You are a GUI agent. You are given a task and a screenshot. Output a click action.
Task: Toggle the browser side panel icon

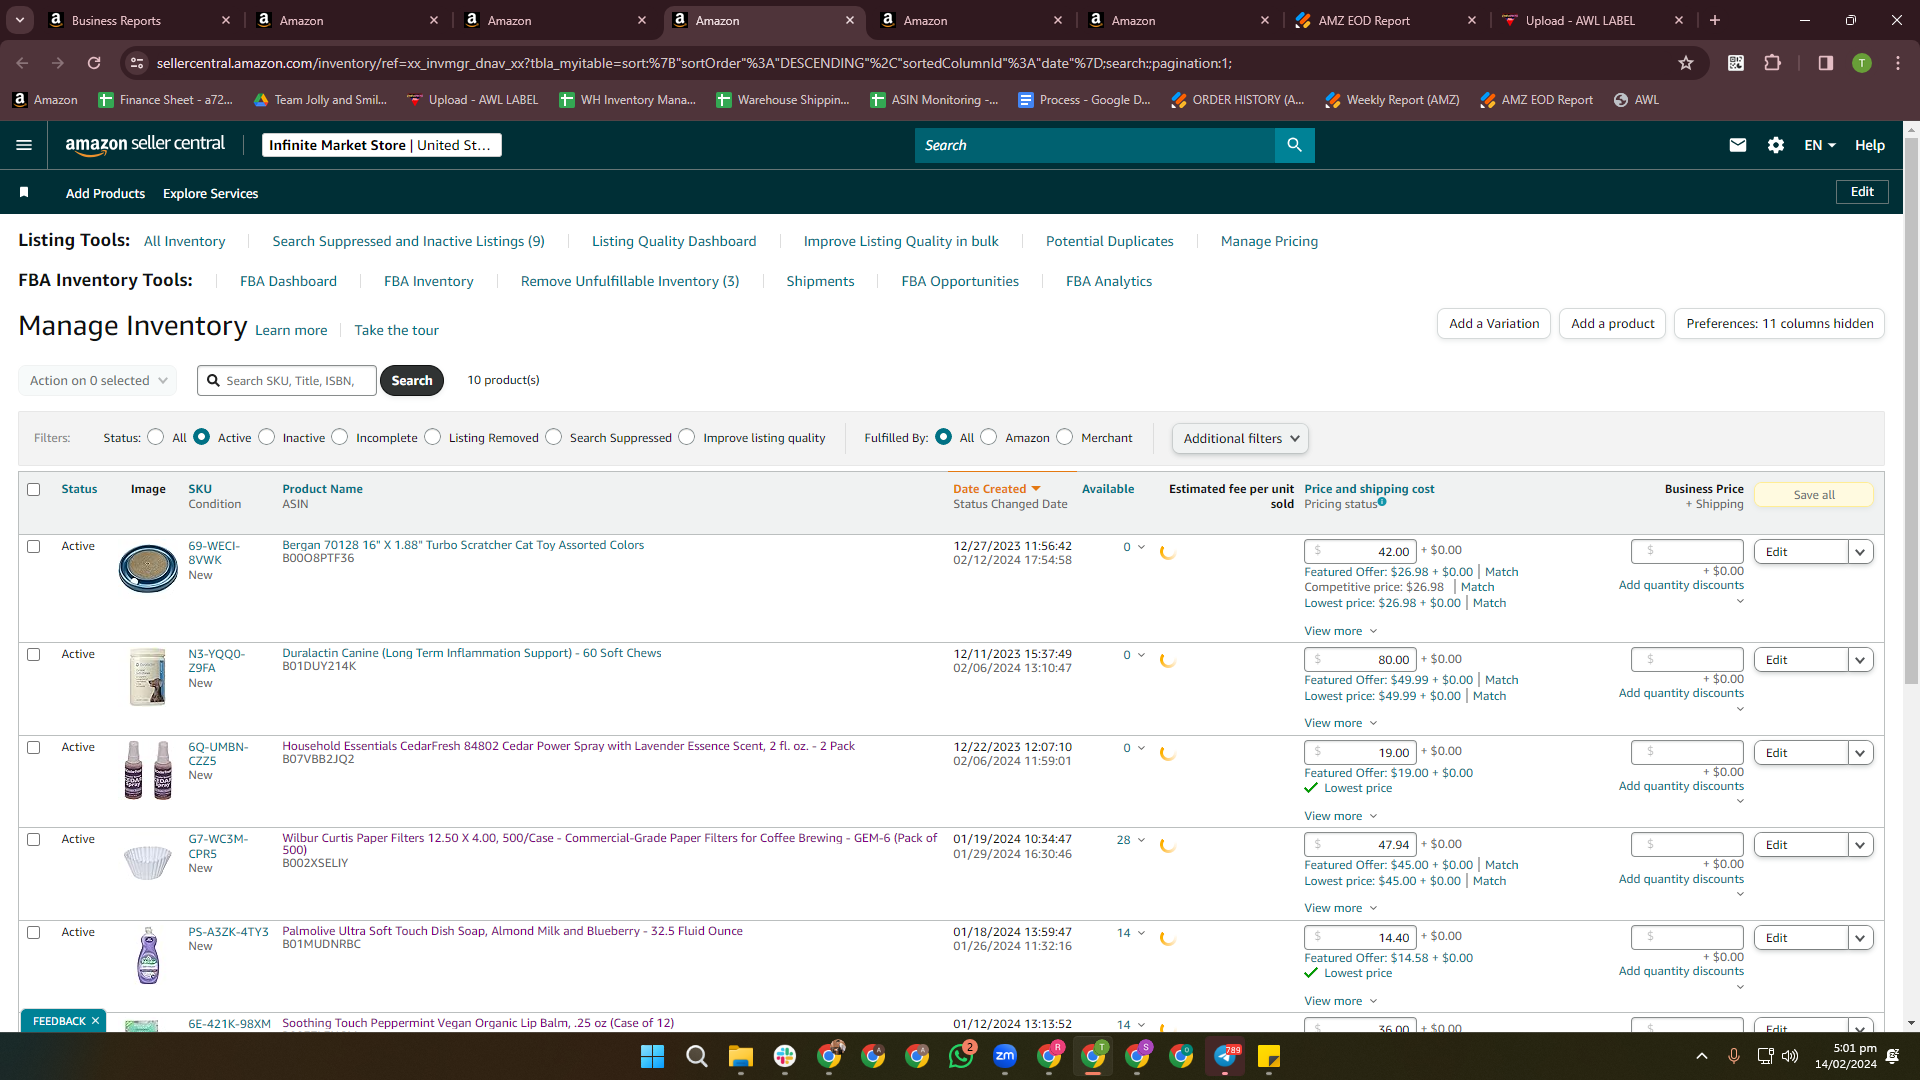1826,63
